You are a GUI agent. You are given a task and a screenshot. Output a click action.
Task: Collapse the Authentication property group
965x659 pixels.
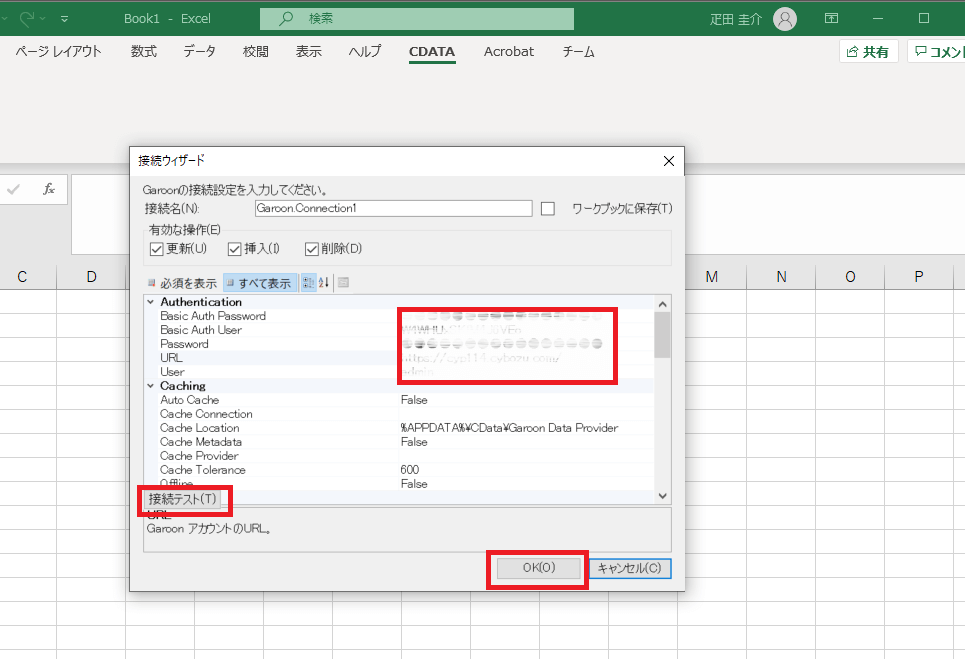151,302
